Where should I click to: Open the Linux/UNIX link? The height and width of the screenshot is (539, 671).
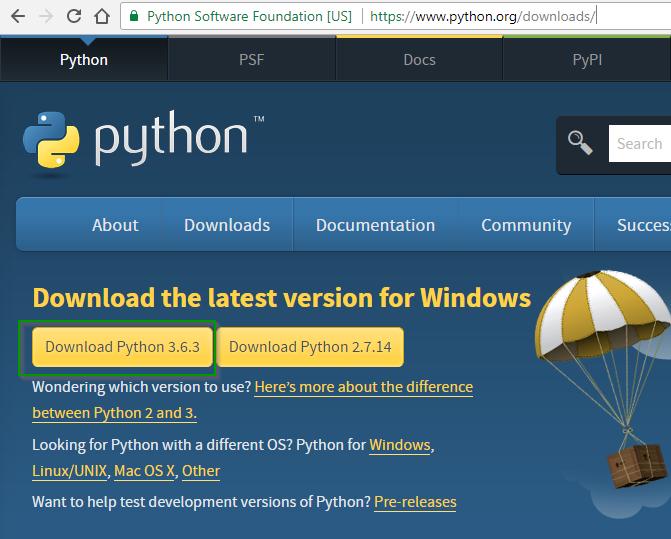point(69,471)
